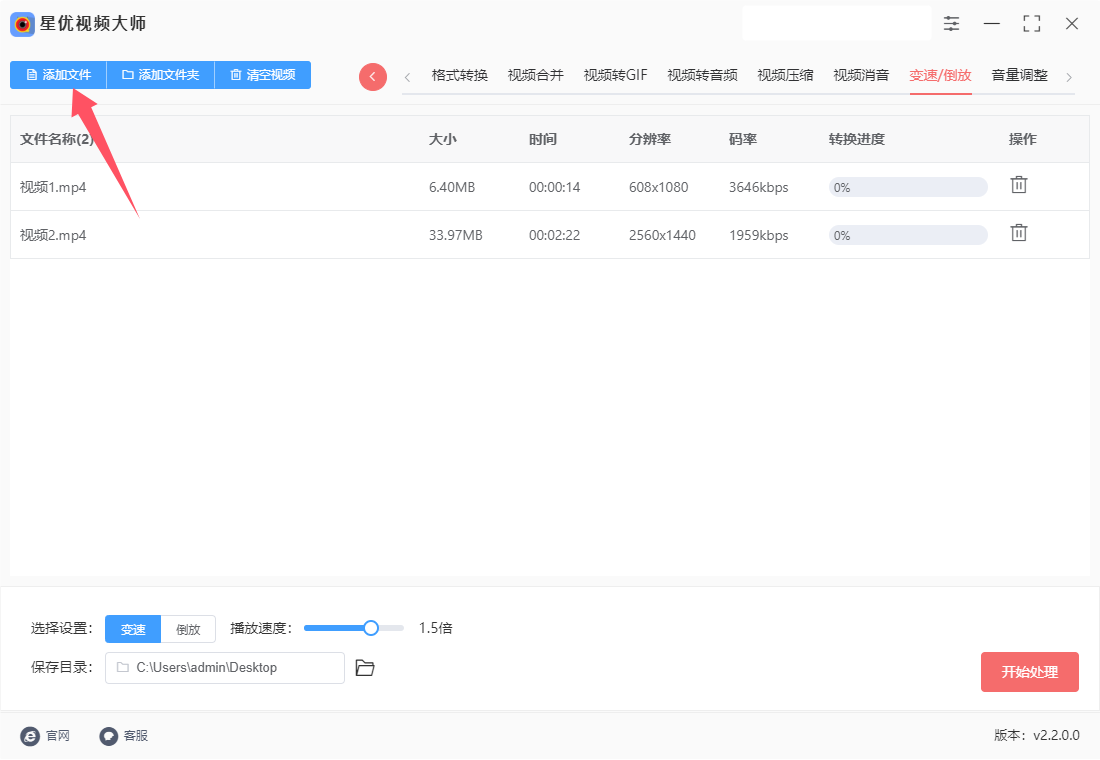Click 开始处理 to begin processing
The height and width of the screenshot is (760, 1100).
click(1029, 672)
